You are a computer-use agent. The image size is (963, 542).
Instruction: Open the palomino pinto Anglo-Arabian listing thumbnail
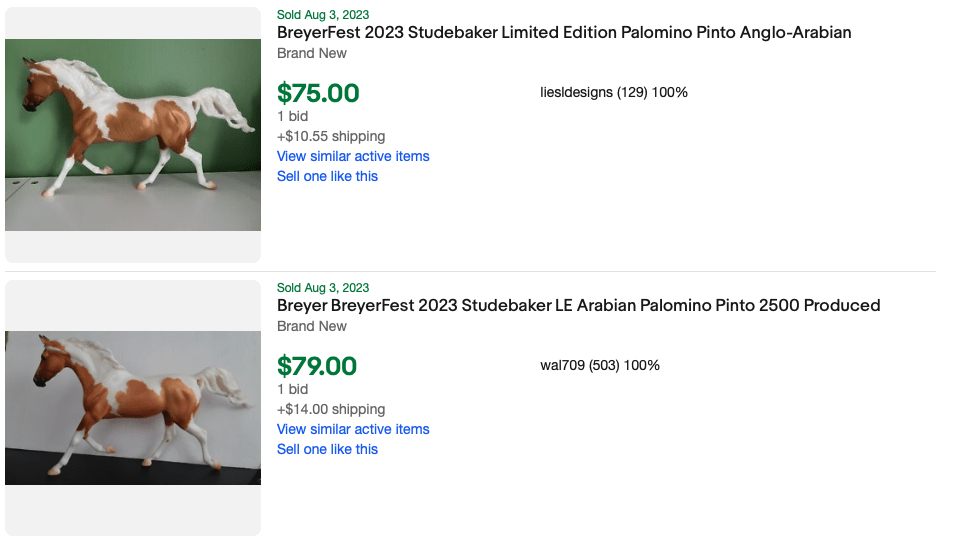pyautogui.click(x=133, y=135)
